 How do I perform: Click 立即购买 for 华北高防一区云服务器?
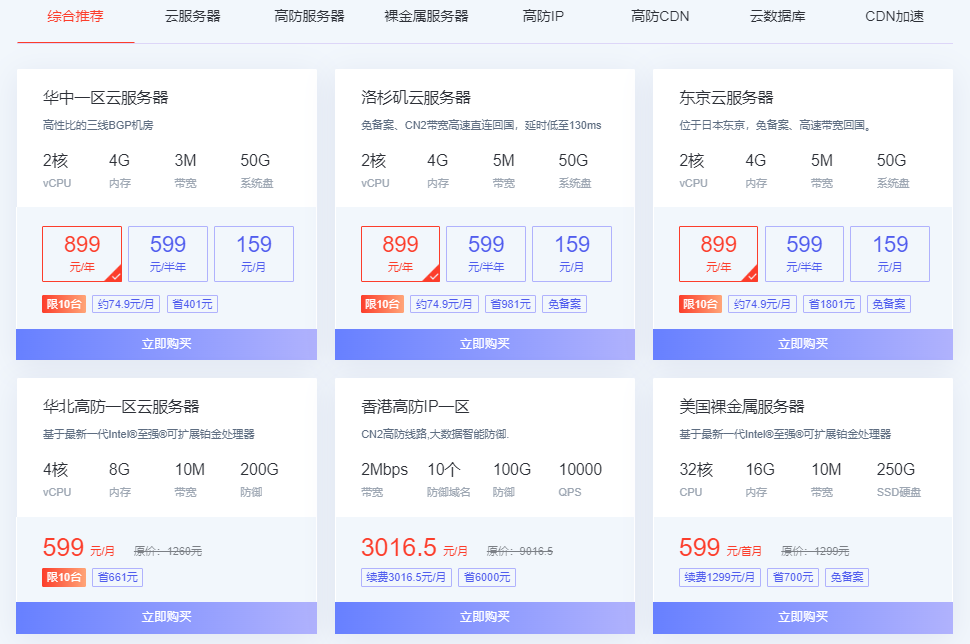click(x=166, y=617)
